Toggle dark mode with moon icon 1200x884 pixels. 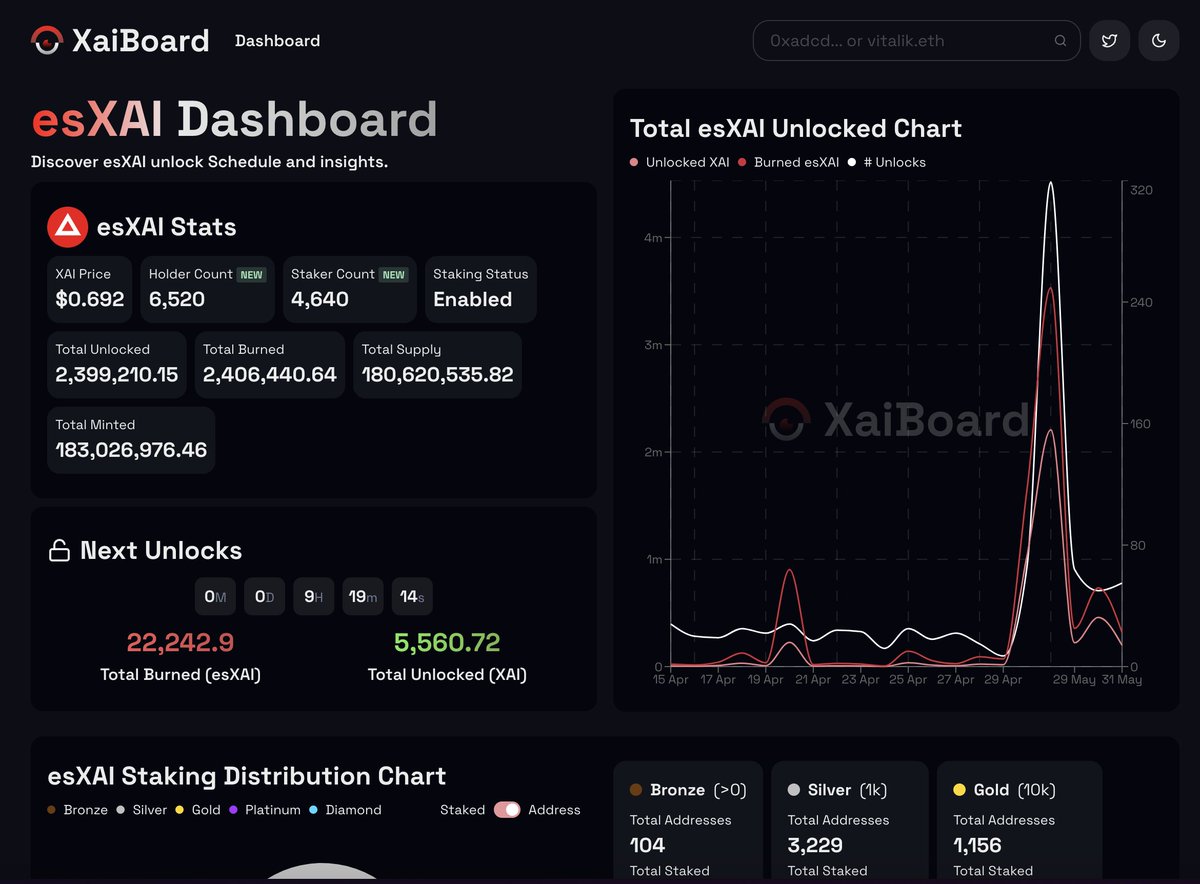click(1159, 41)
